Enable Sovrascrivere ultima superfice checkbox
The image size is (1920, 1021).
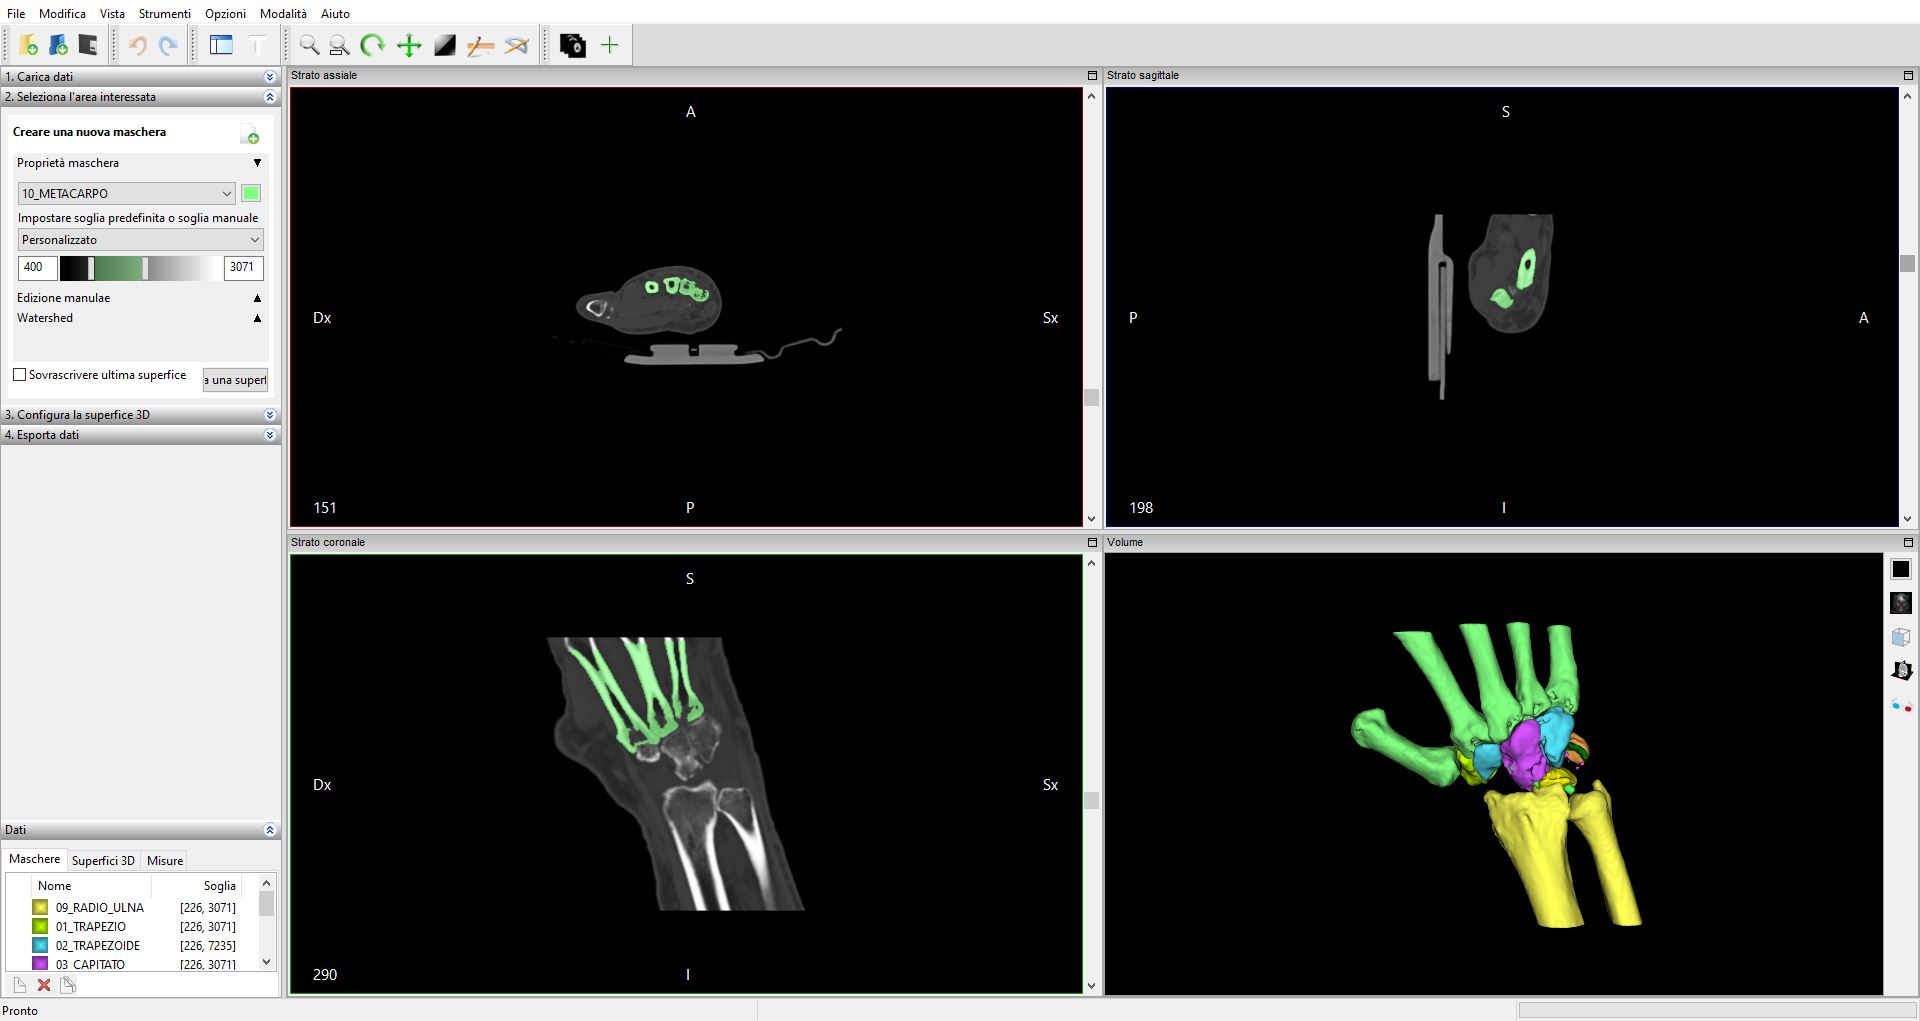tap(19, 375)
